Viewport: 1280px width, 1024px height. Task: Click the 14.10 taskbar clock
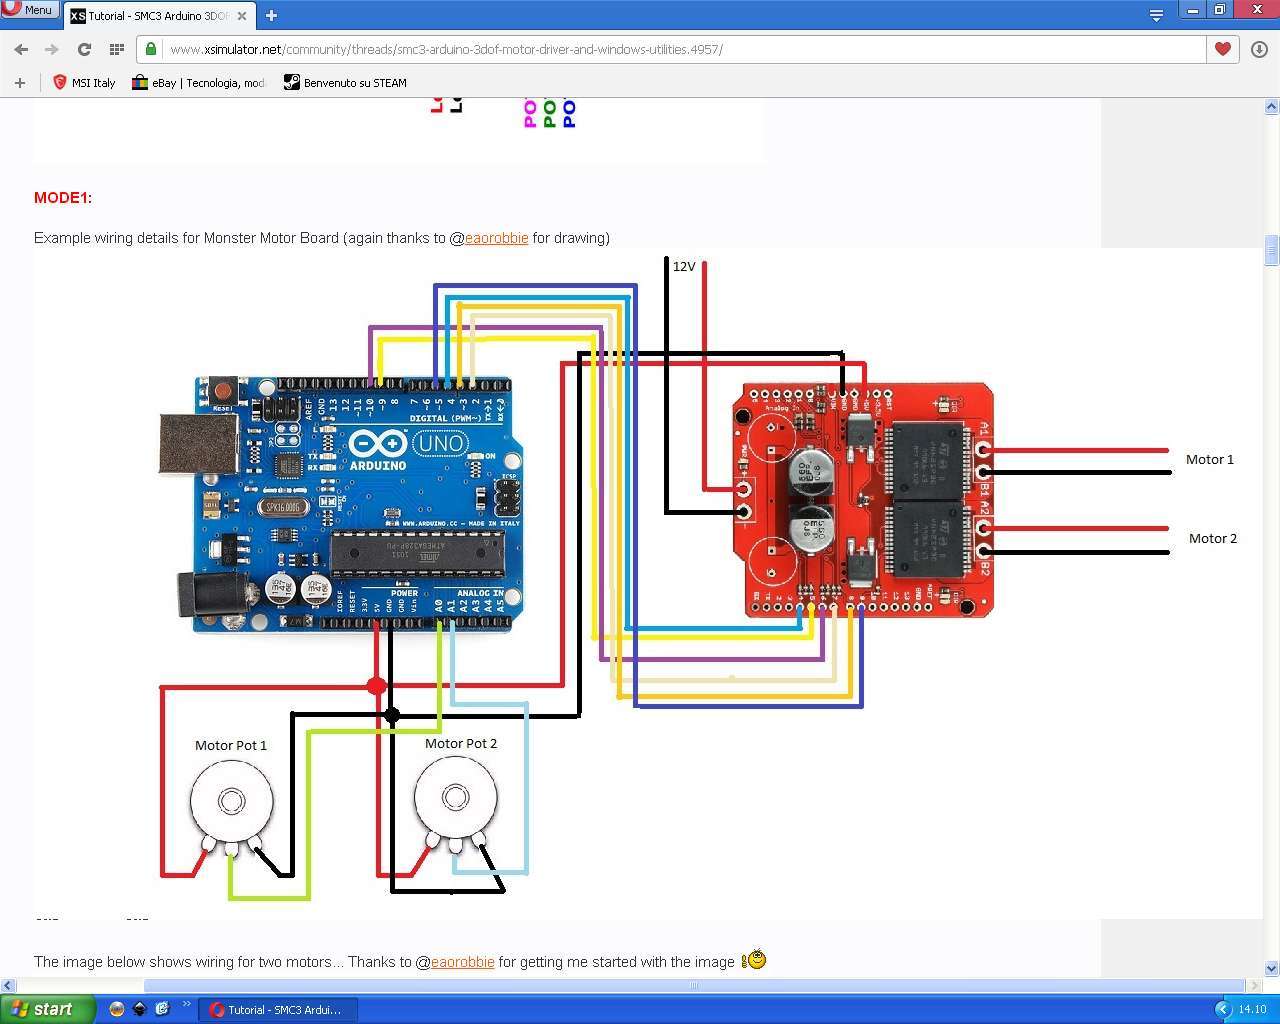point(1252,1010)
